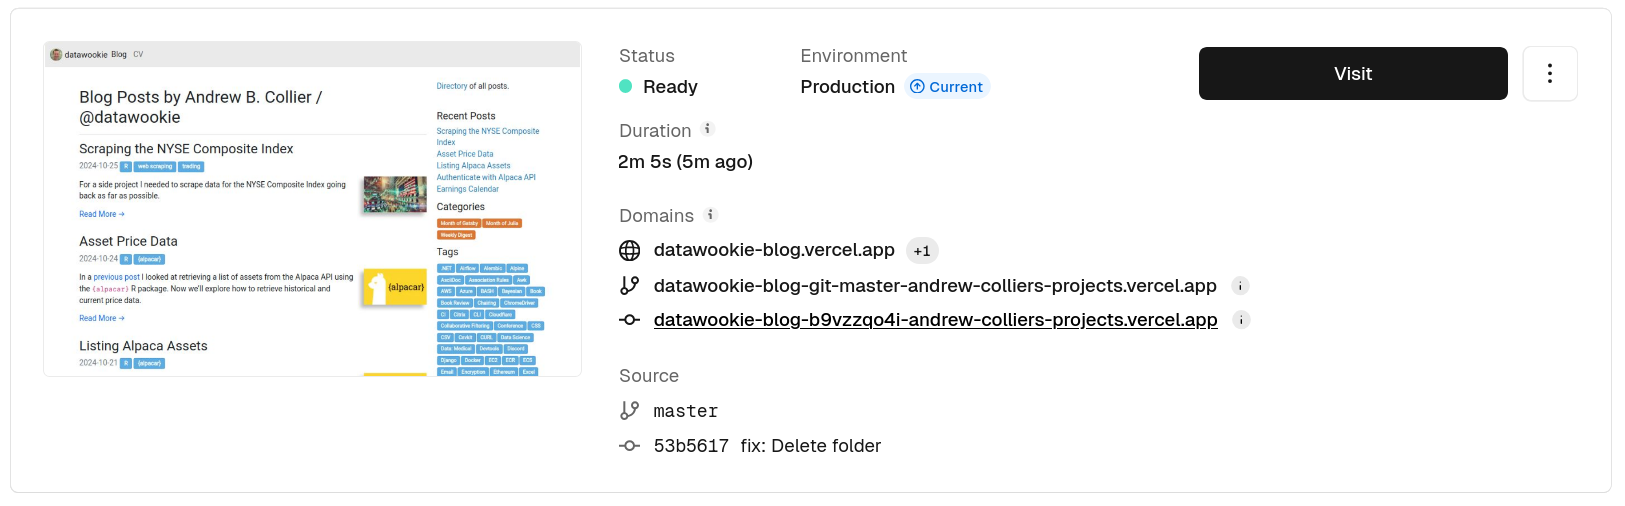Click the branch icon beside the git-master domain
1625x506 pixels.
pos(629,286)
